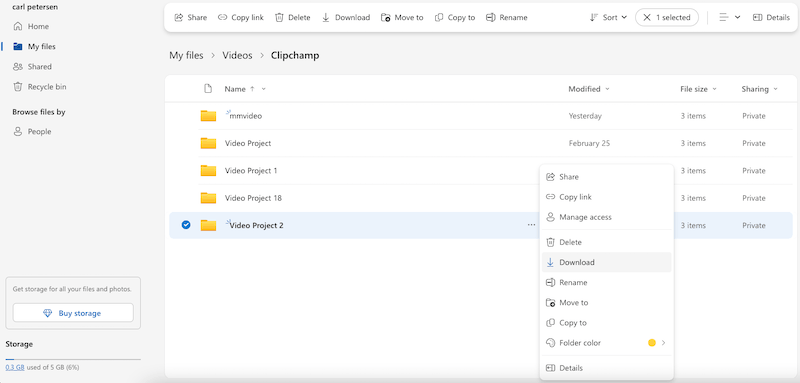
Task: Click the Video Project 2 folder icon
Action: pos(208,225)
